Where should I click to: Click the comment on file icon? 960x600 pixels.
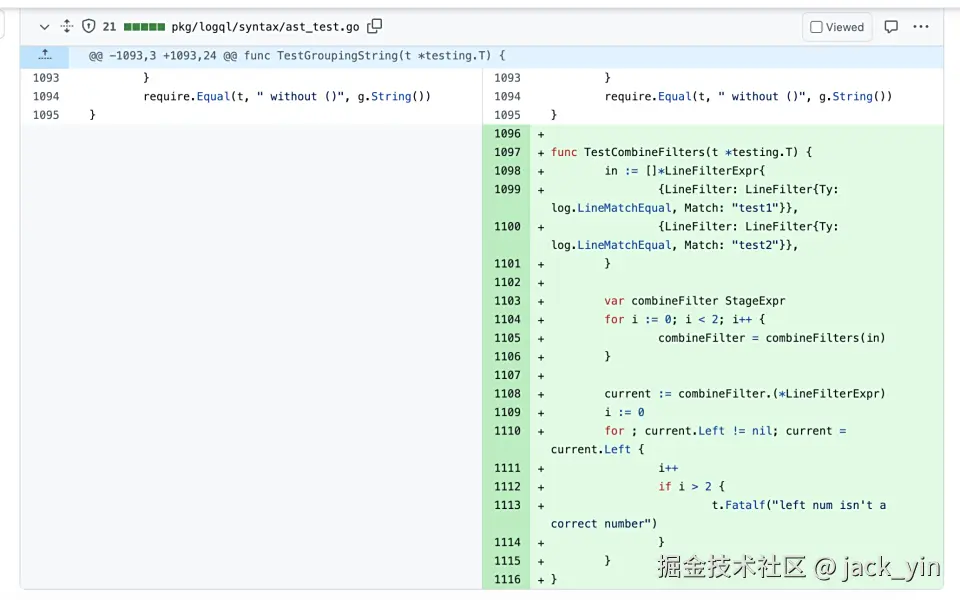(x=891, y=27)
